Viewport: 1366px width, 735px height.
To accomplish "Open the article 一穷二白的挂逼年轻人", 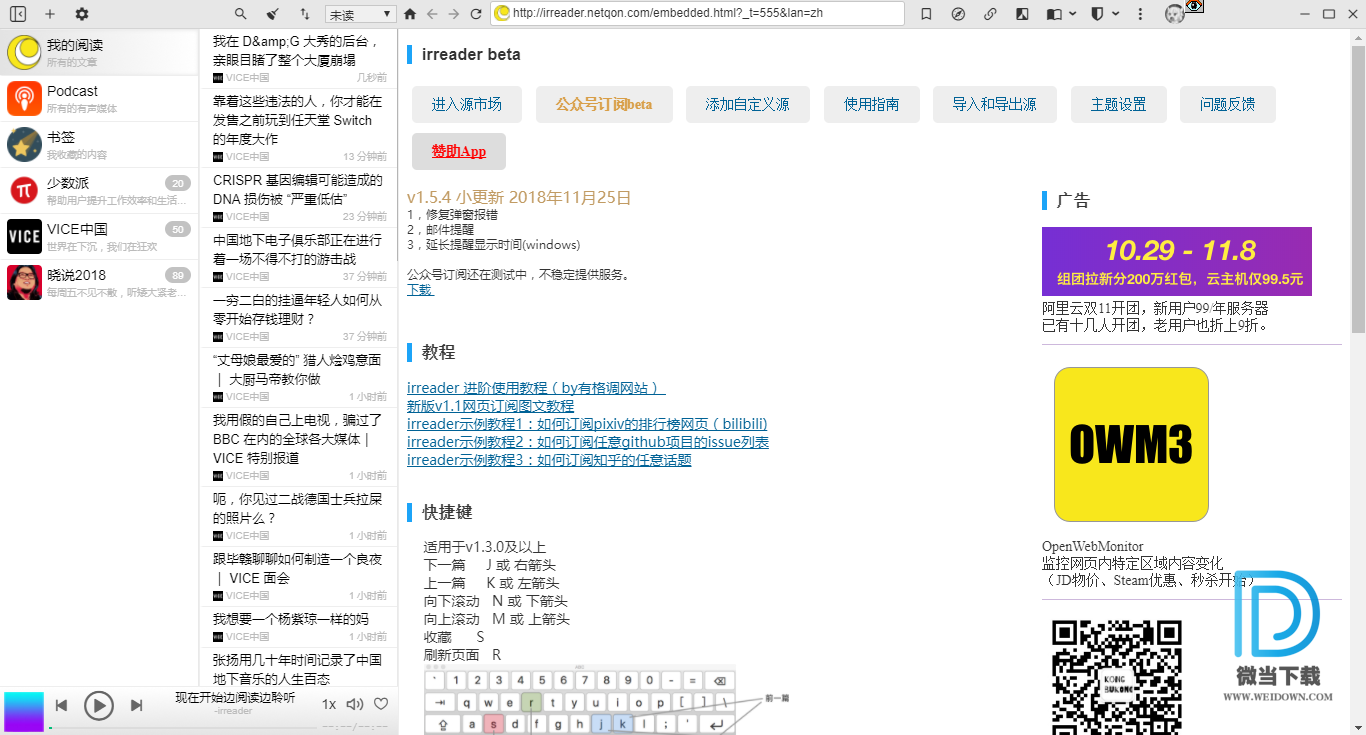I will coord(299,317).
